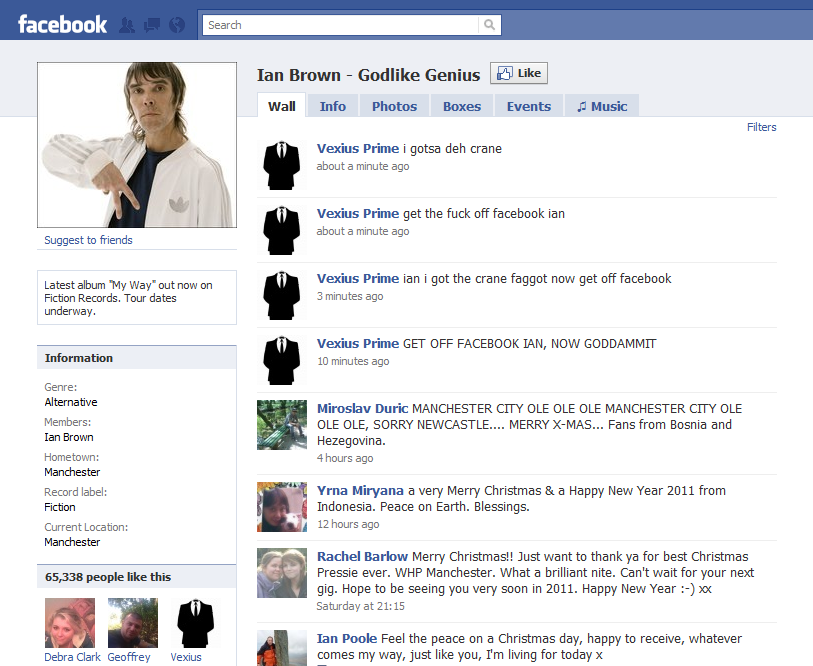Open the Wall tab

coord(281,105)
